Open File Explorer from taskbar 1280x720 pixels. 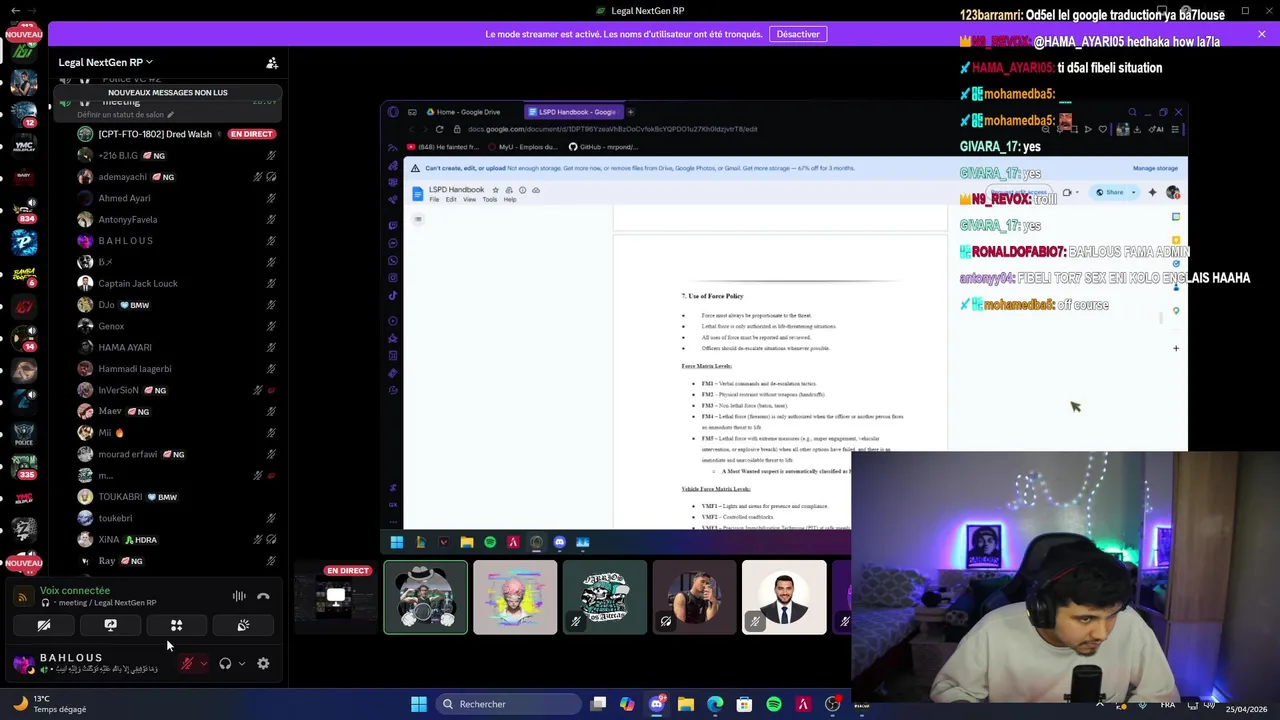[686, 704]
